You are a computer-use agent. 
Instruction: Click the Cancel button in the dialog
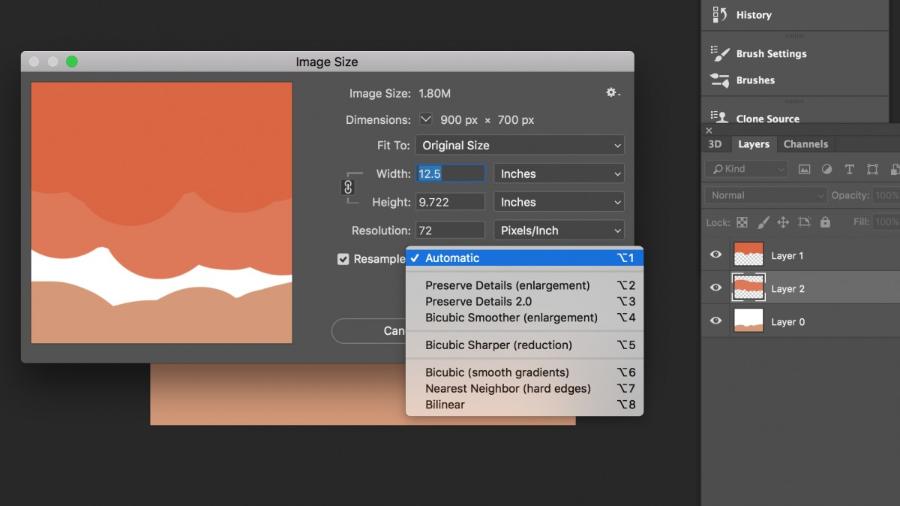click(x=370, y=331)
